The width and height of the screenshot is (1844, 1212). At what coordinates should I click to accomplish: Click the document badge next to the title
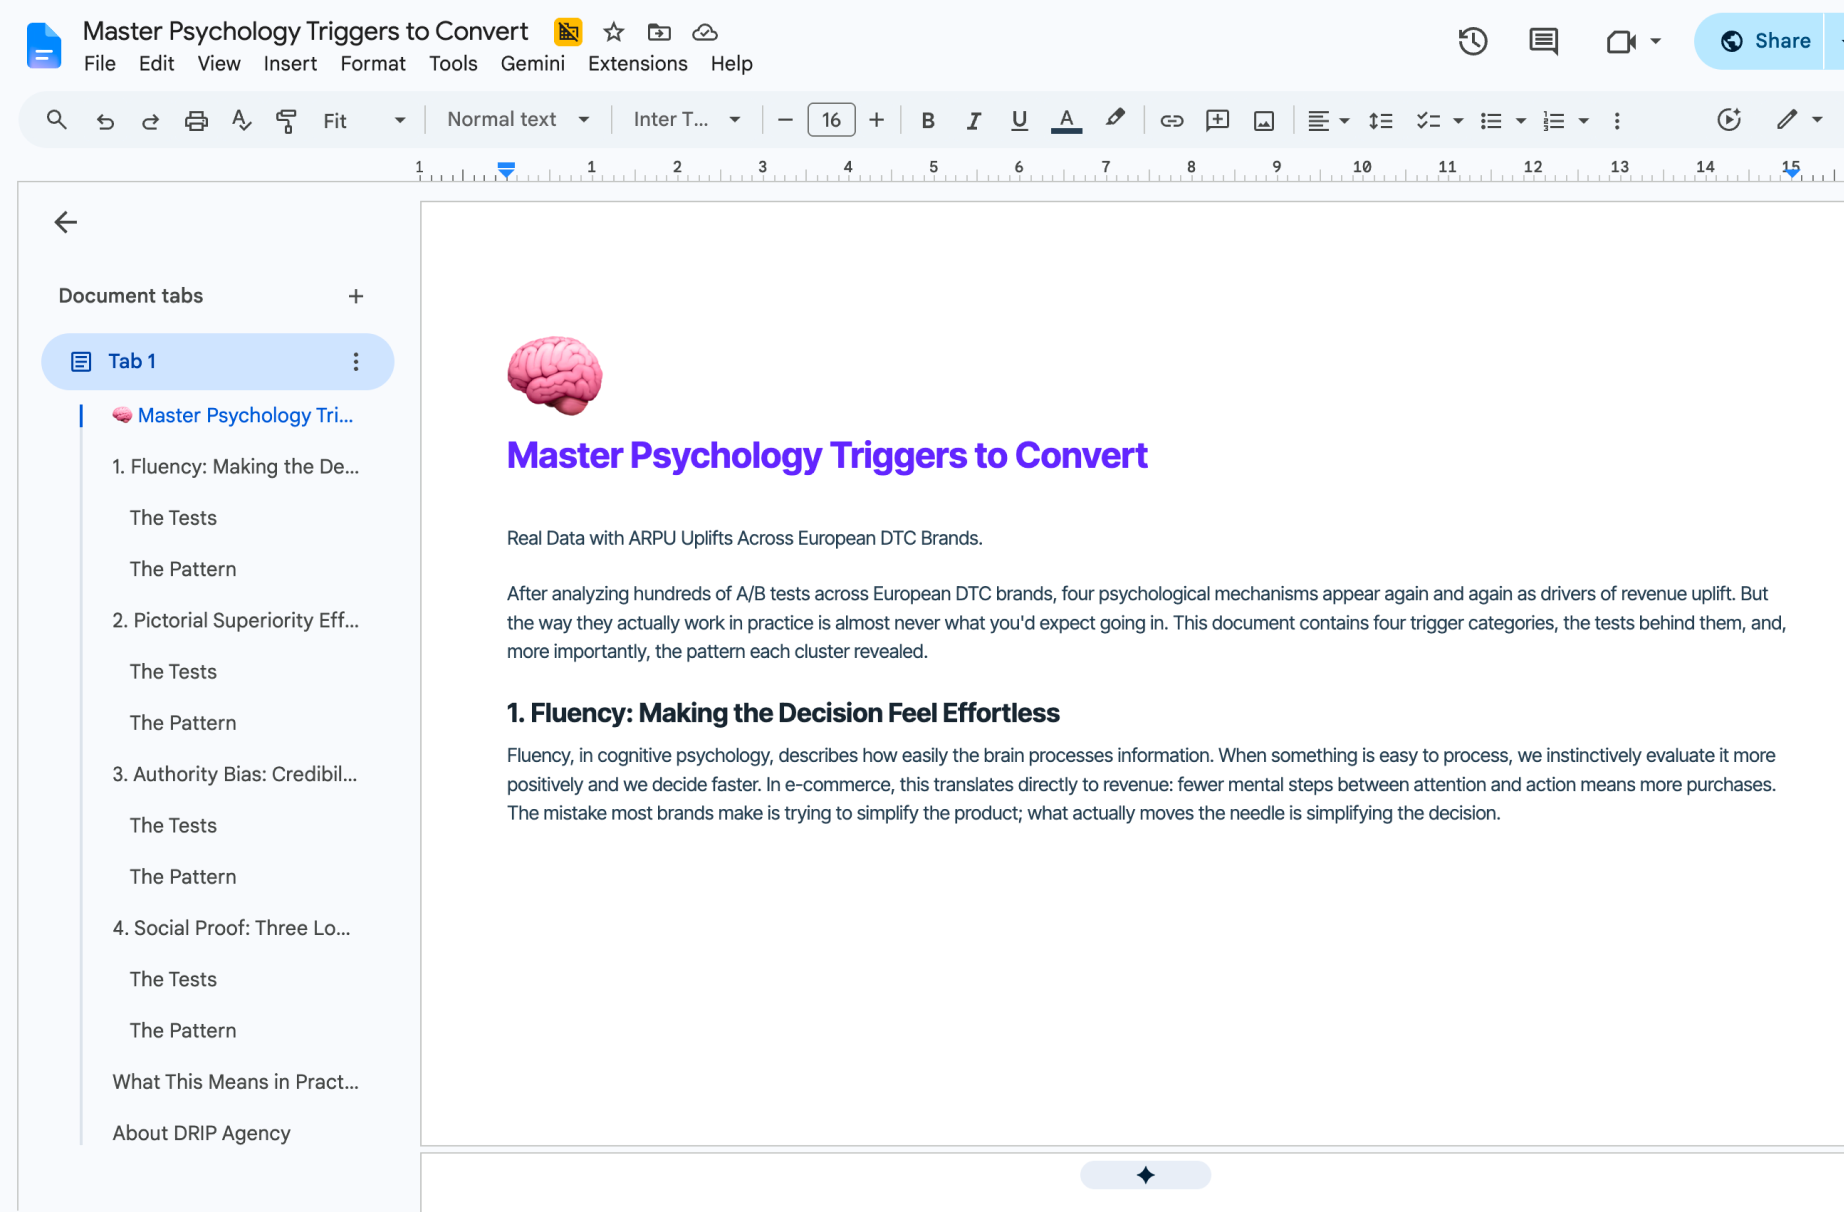pyautogui.click(x=568, y=32)
